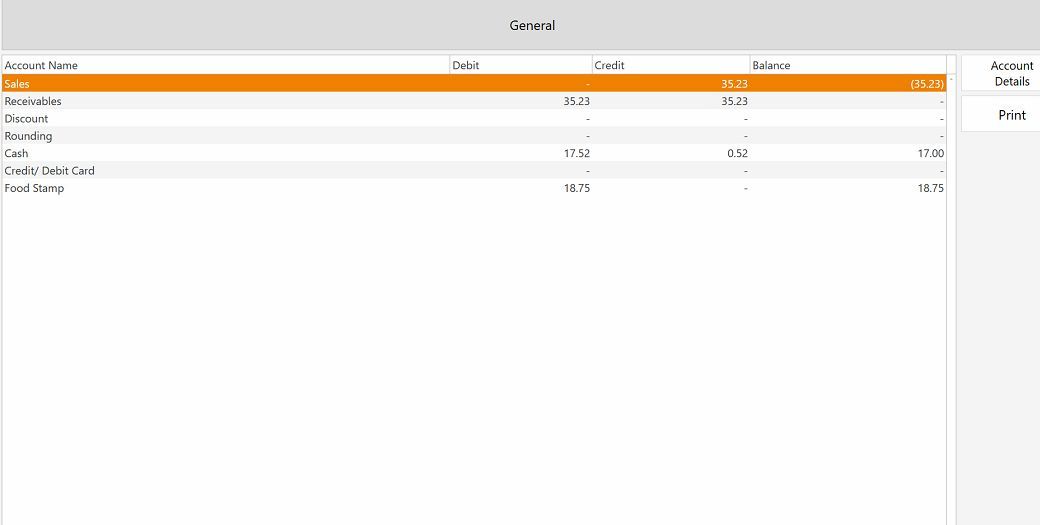Click the Sales balance (35.23)

(927, 84)
